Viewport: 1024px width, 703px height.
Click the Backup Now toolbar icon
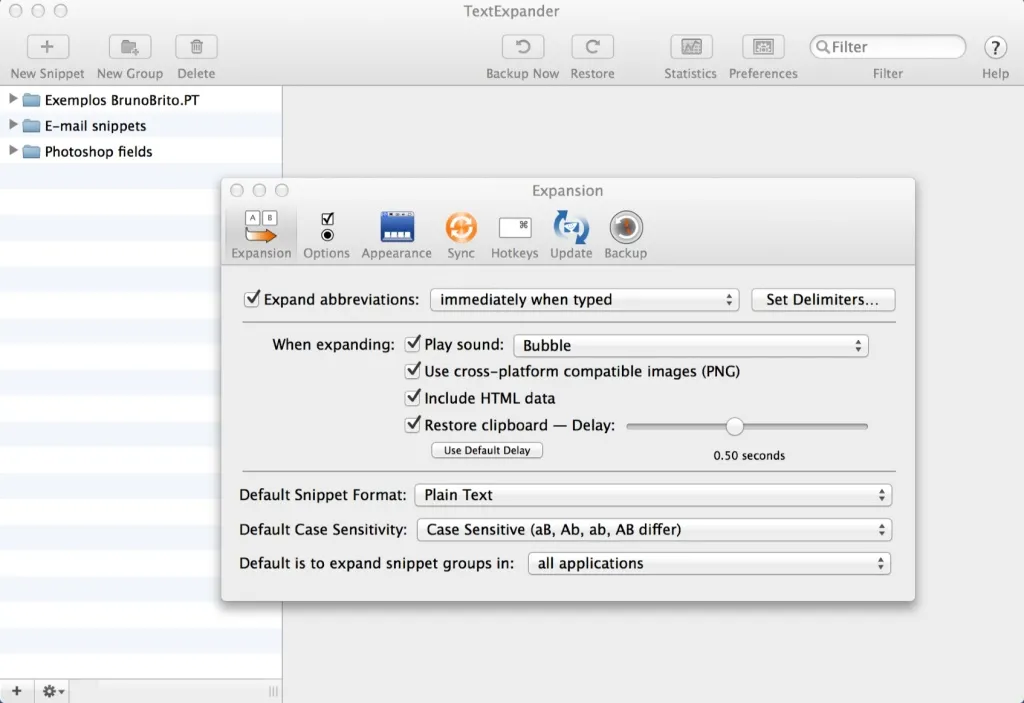pyautogui.click(x=522, y=47)
